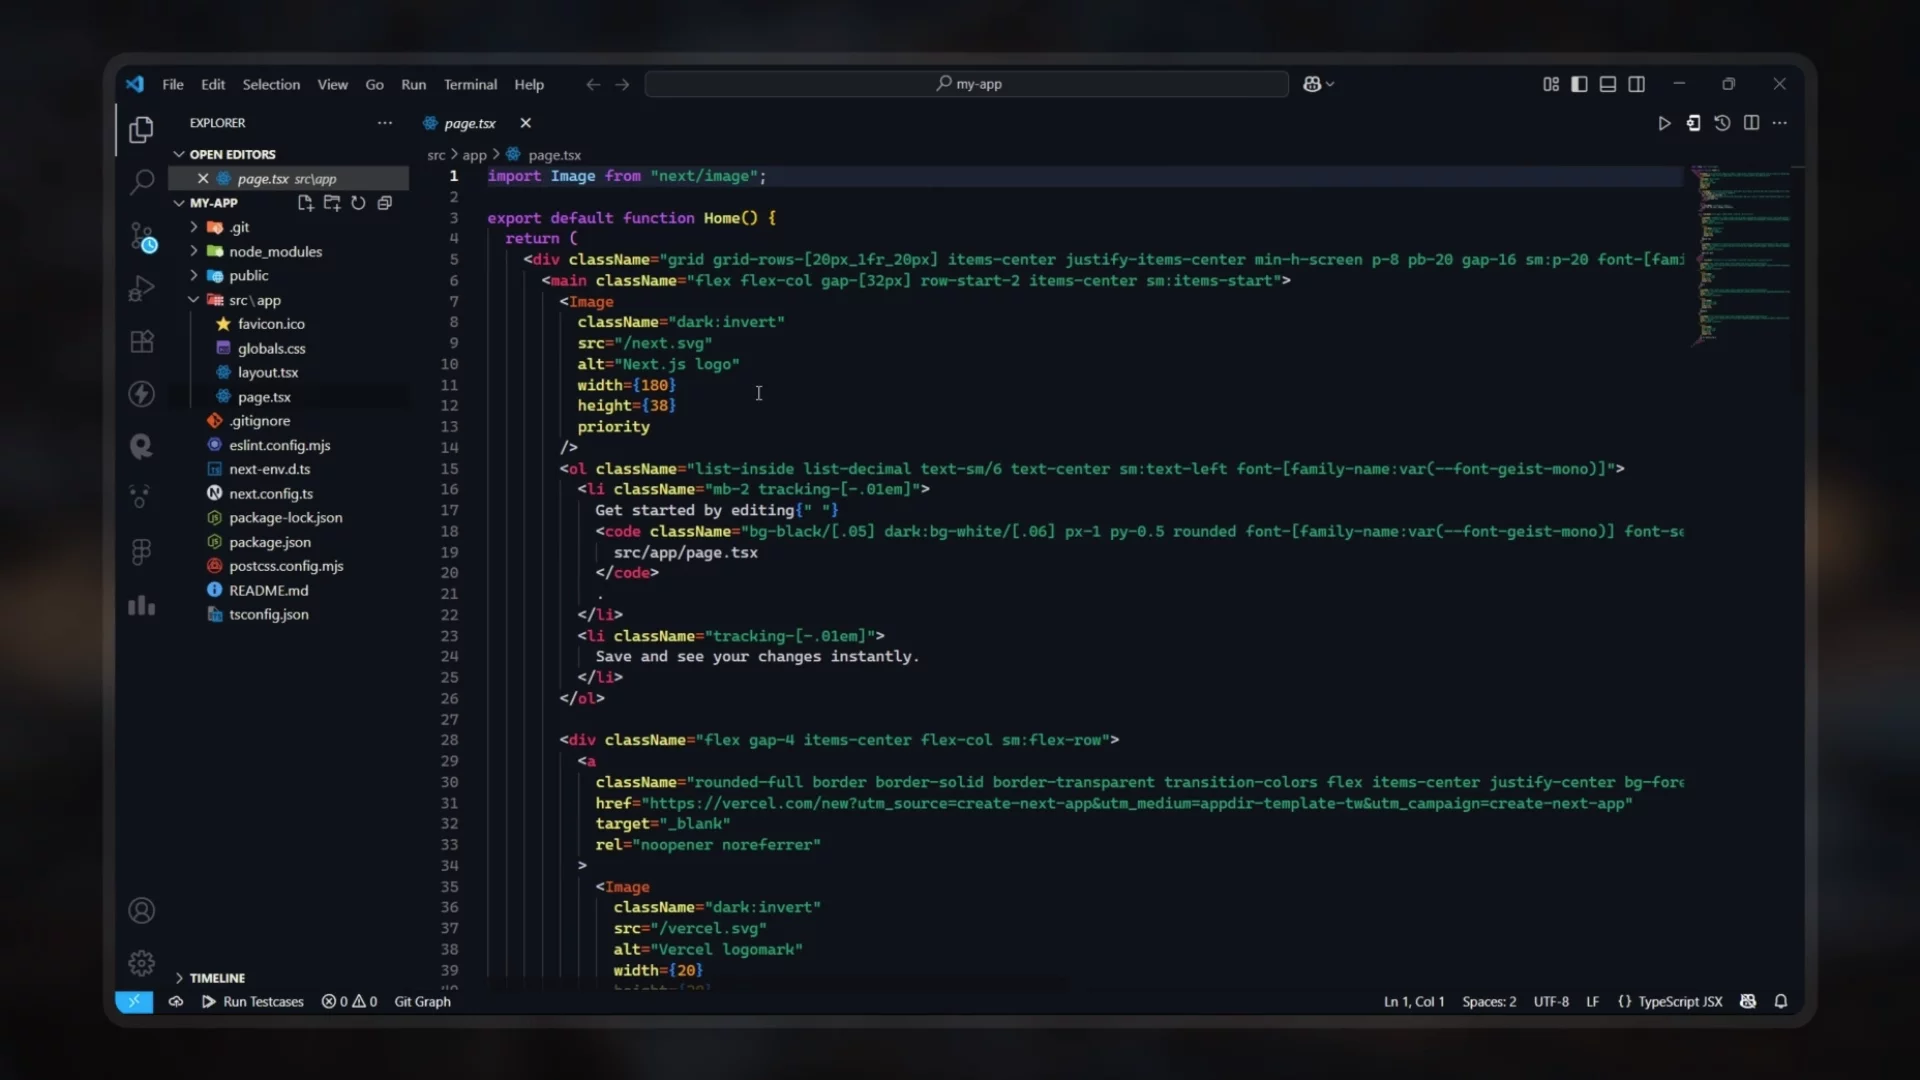Go forward with the right arrow
1920x1080 pixels.
pos(622,84)
